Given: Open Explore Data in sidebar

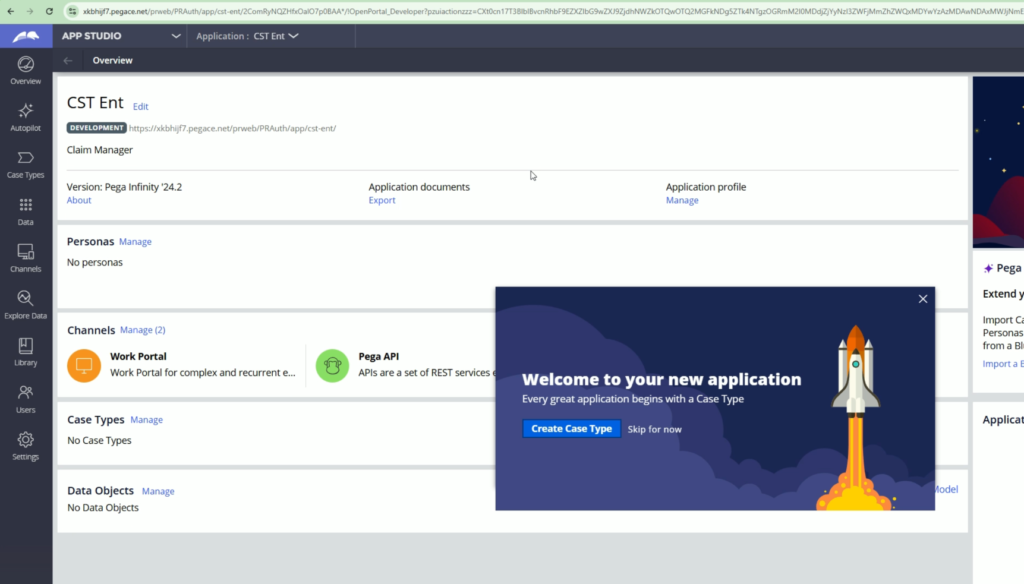Looking at the screenshot, I should (25, 305).
